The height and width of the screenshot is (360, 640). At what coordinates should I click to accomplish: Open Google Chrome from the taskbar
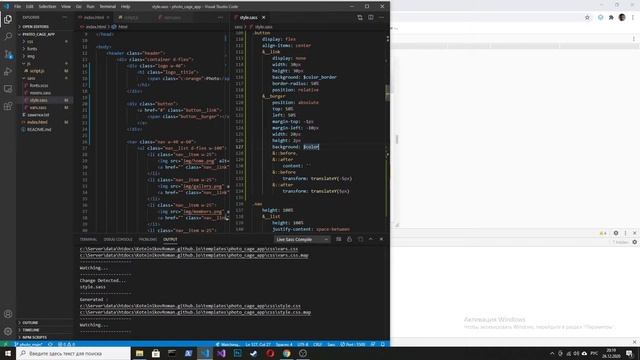(287, 353)
